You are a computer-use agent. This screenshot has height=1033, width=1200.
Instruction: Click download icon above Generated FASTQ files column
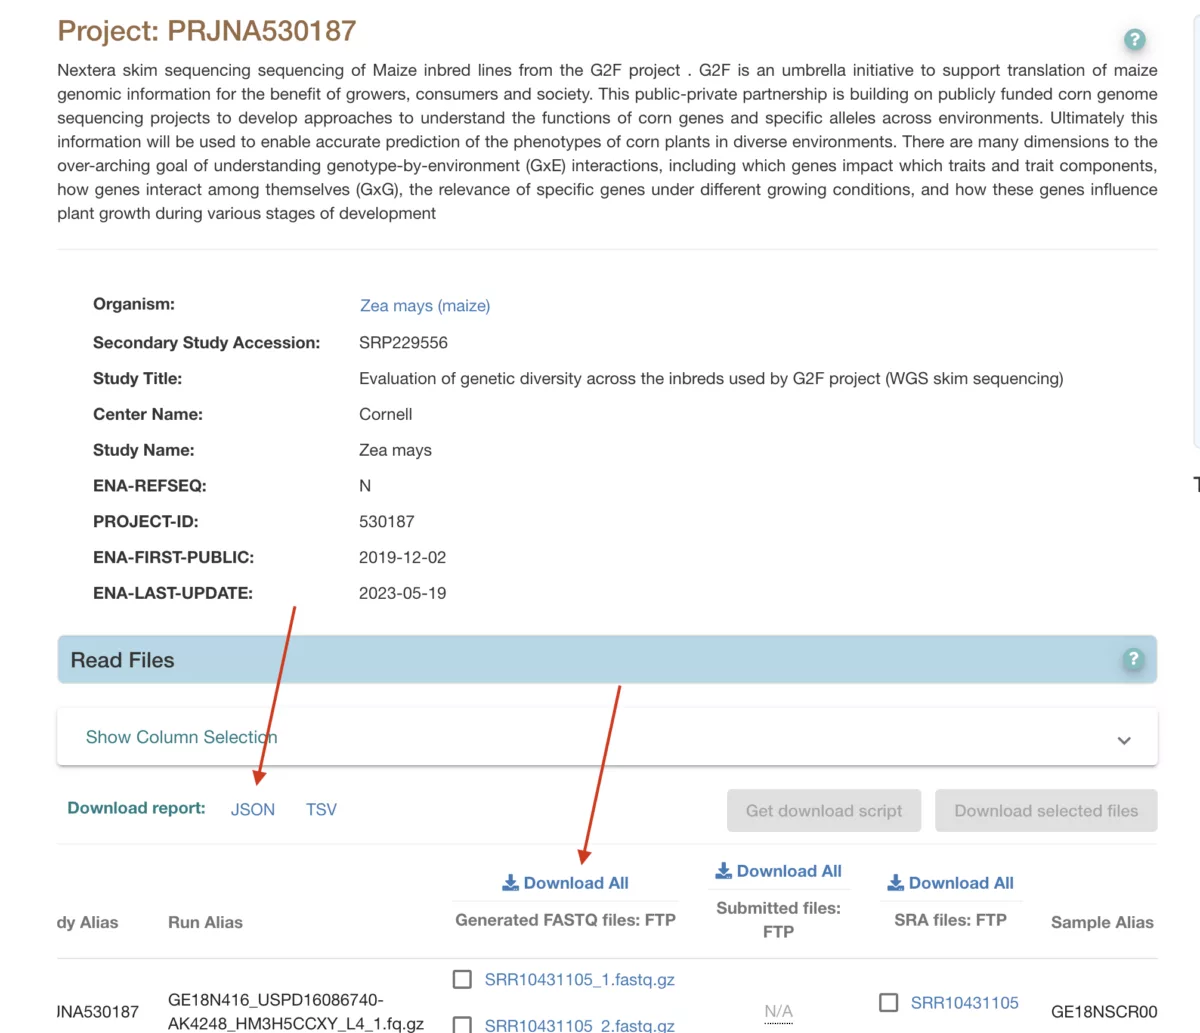click(x=510, y=883)
